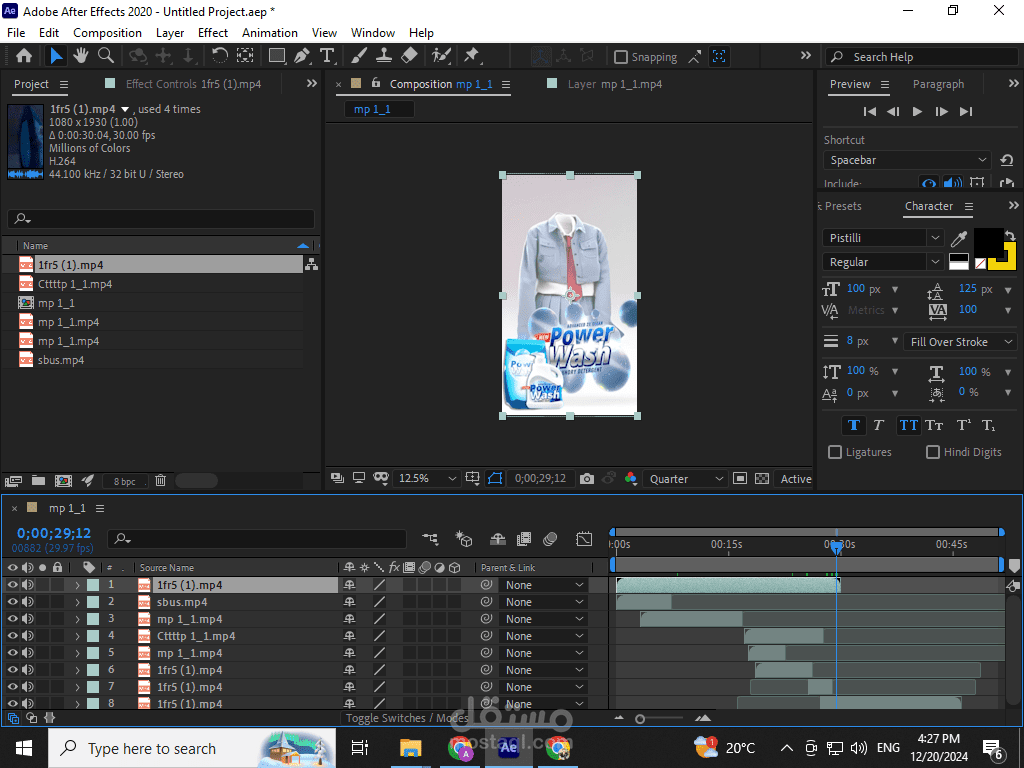1024x768 pixels.
Task: Activate the Horizontal Type tool
Action: pos(327,56)
